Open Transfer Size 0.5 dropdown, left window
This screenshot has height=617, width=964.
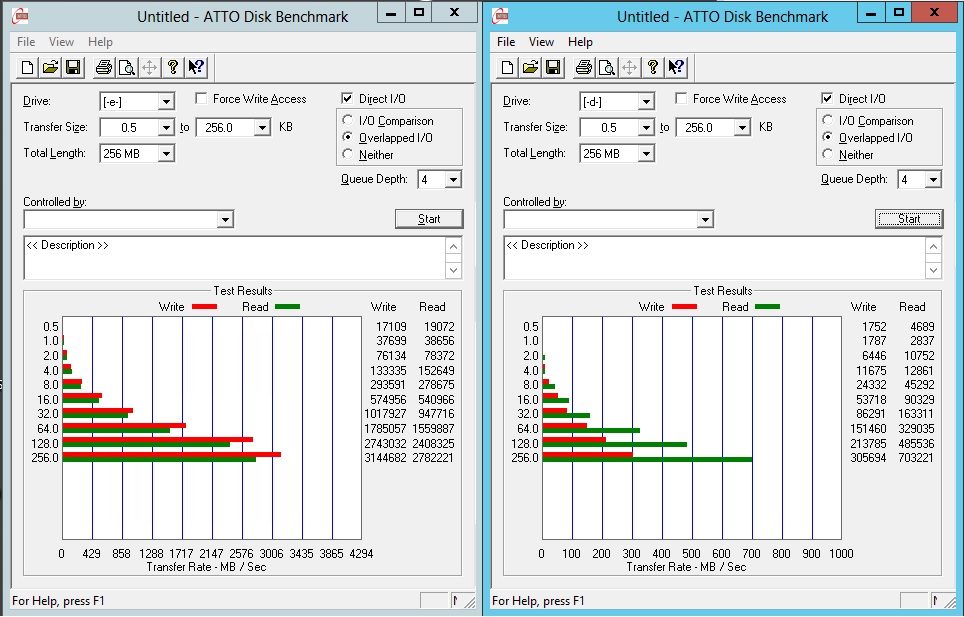(166, 127)
